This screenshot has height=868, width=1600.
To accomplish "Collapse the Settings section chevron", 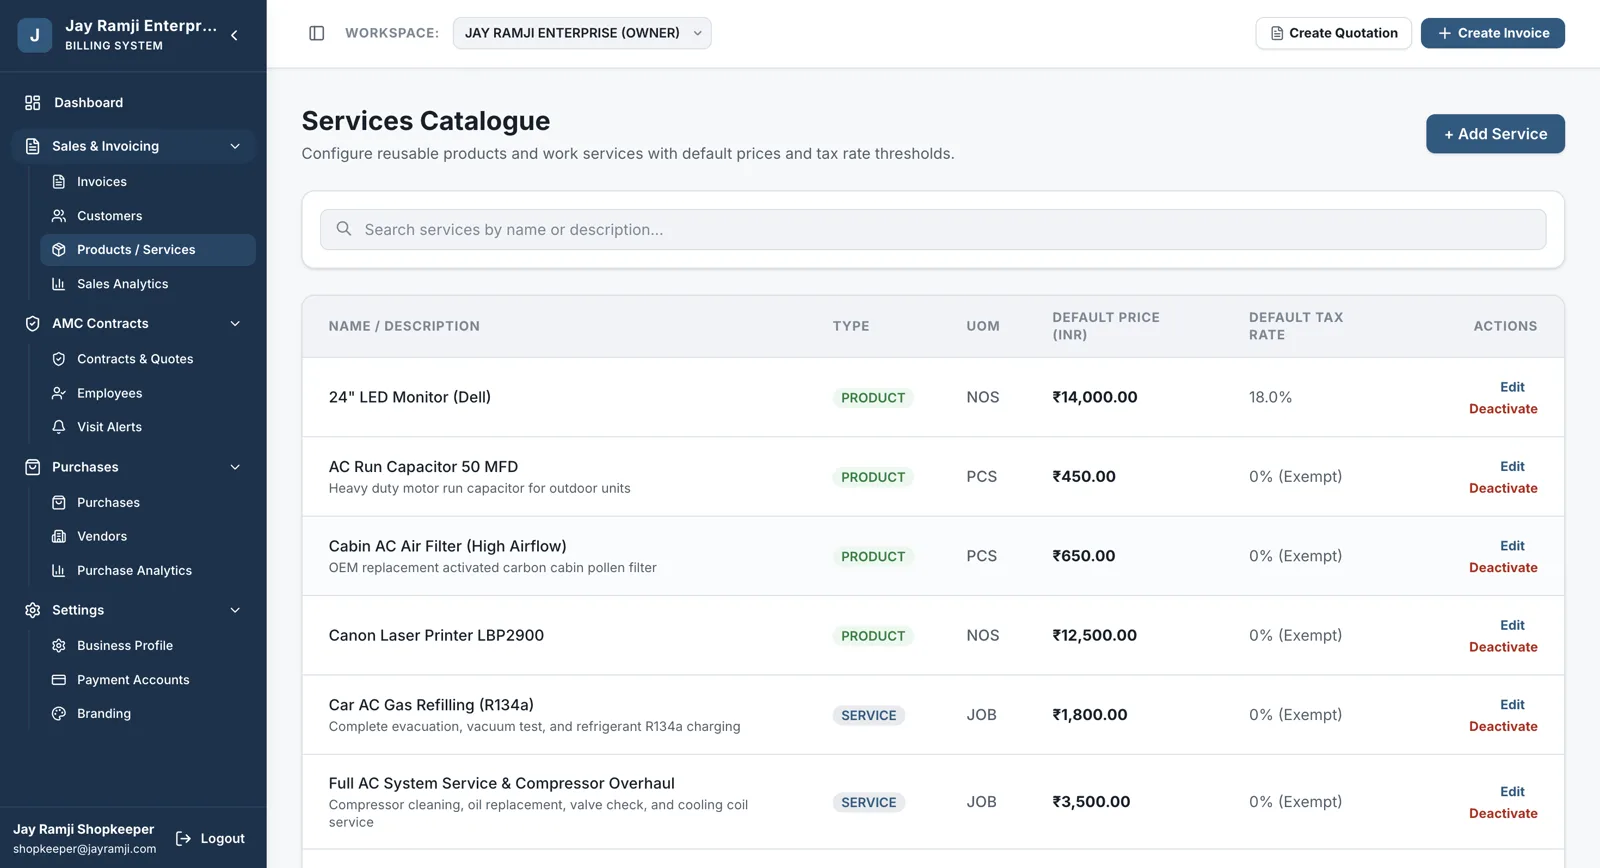I will 235,610.
